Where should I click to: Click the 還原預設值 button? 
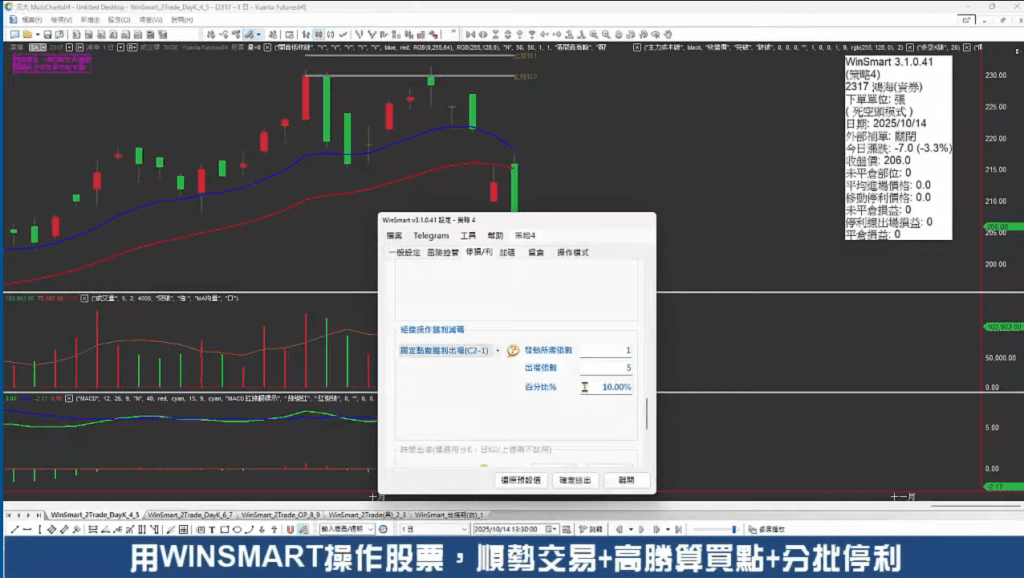coord(520,481)
